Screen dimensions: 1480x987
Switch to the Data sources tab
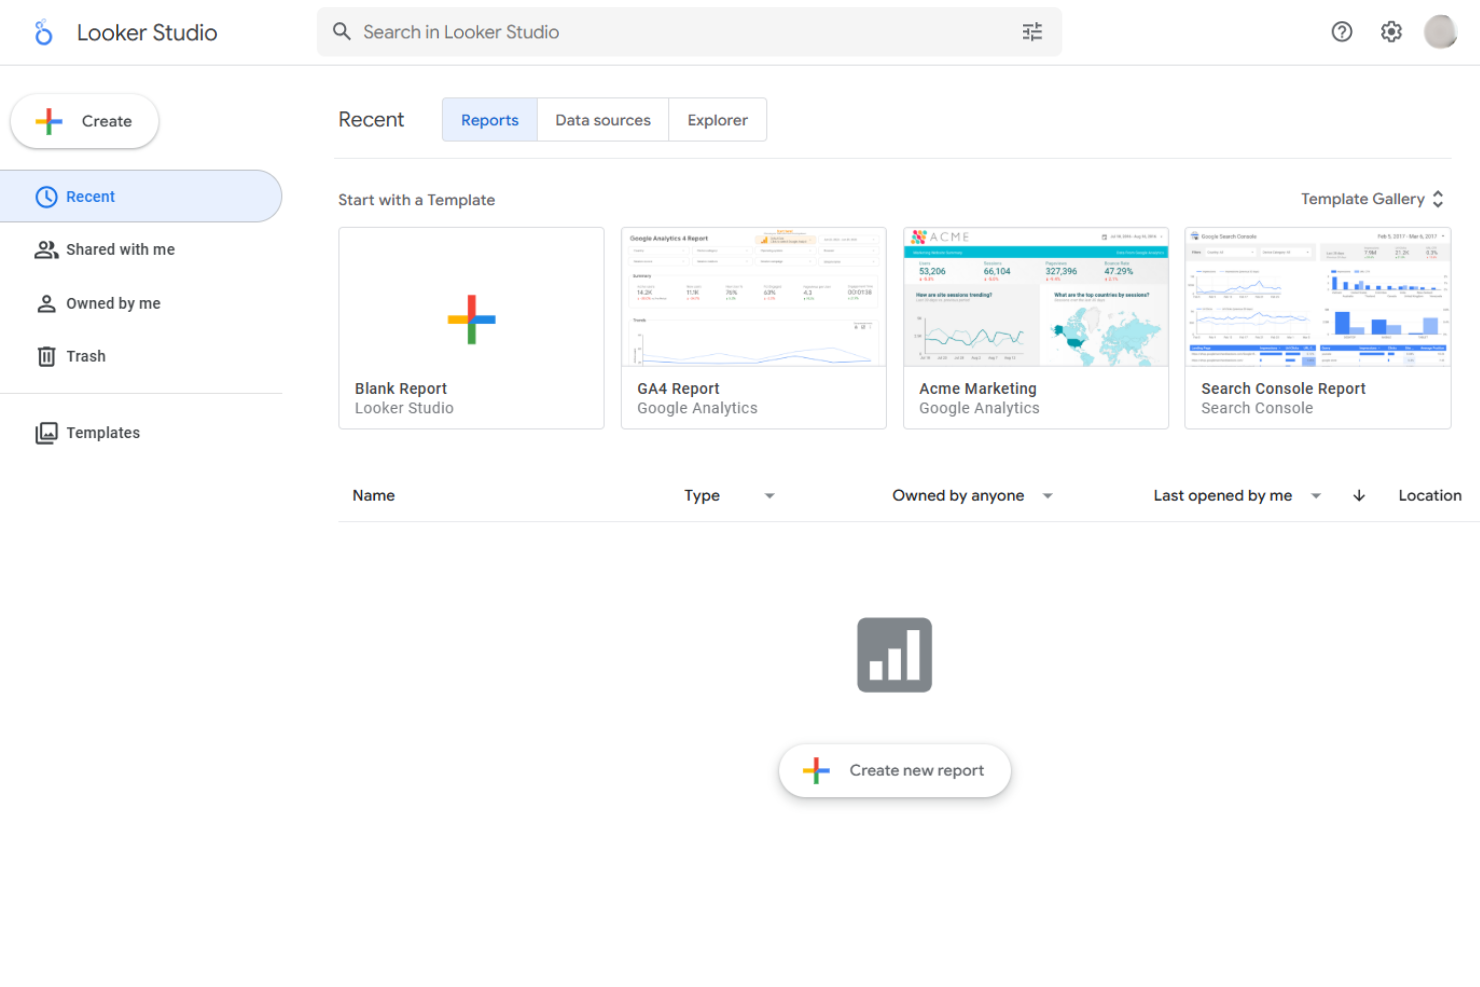602,119
